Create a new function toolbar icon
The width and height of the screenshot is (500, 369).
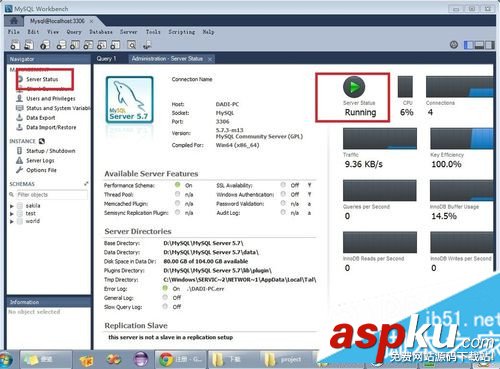[115, 45]
